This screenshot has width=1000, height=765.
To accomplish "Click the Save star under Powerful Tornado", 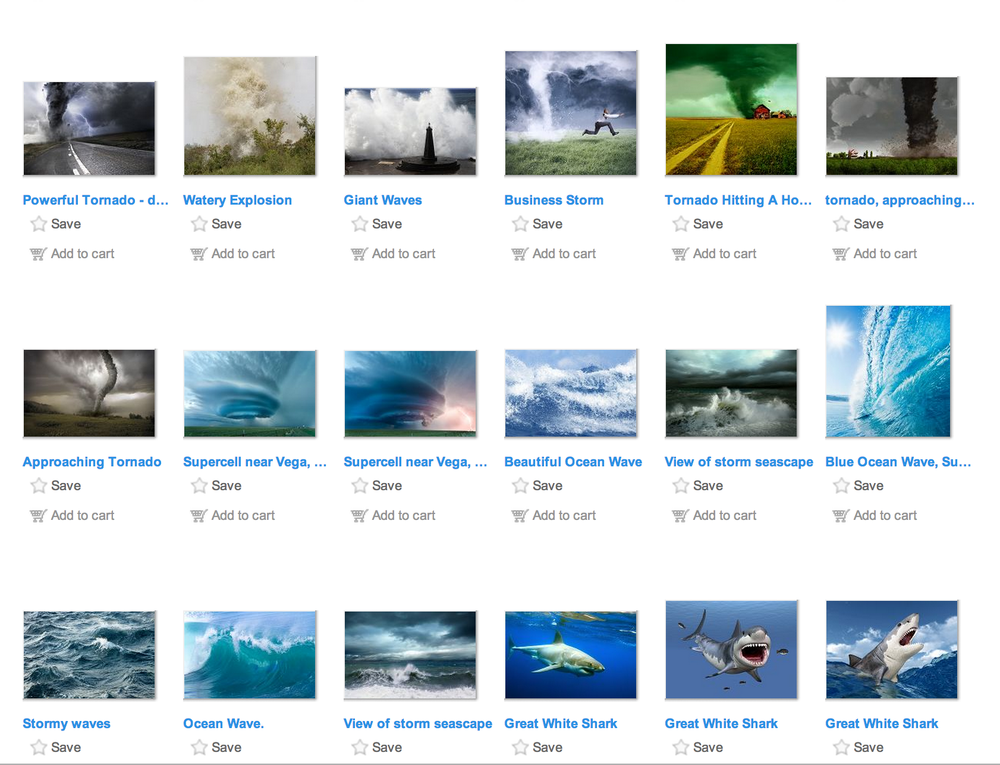I will 39,224.
